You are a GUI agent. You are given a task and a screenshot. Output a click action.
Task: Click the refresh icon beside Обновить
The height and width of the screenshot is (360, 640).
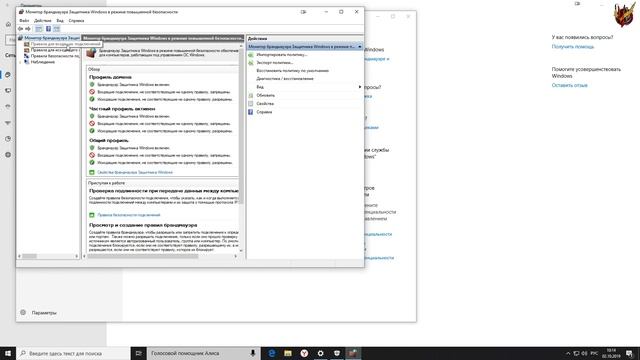tap(251, 96)
